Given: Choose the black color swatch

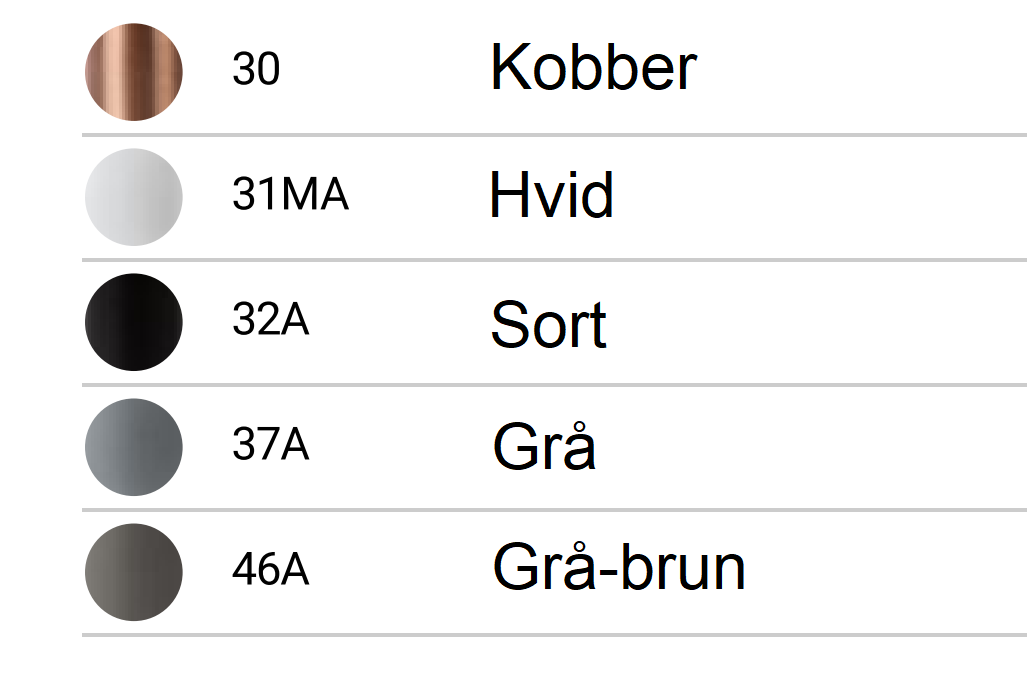Looking at the screenshot, I should pos(134,322).
